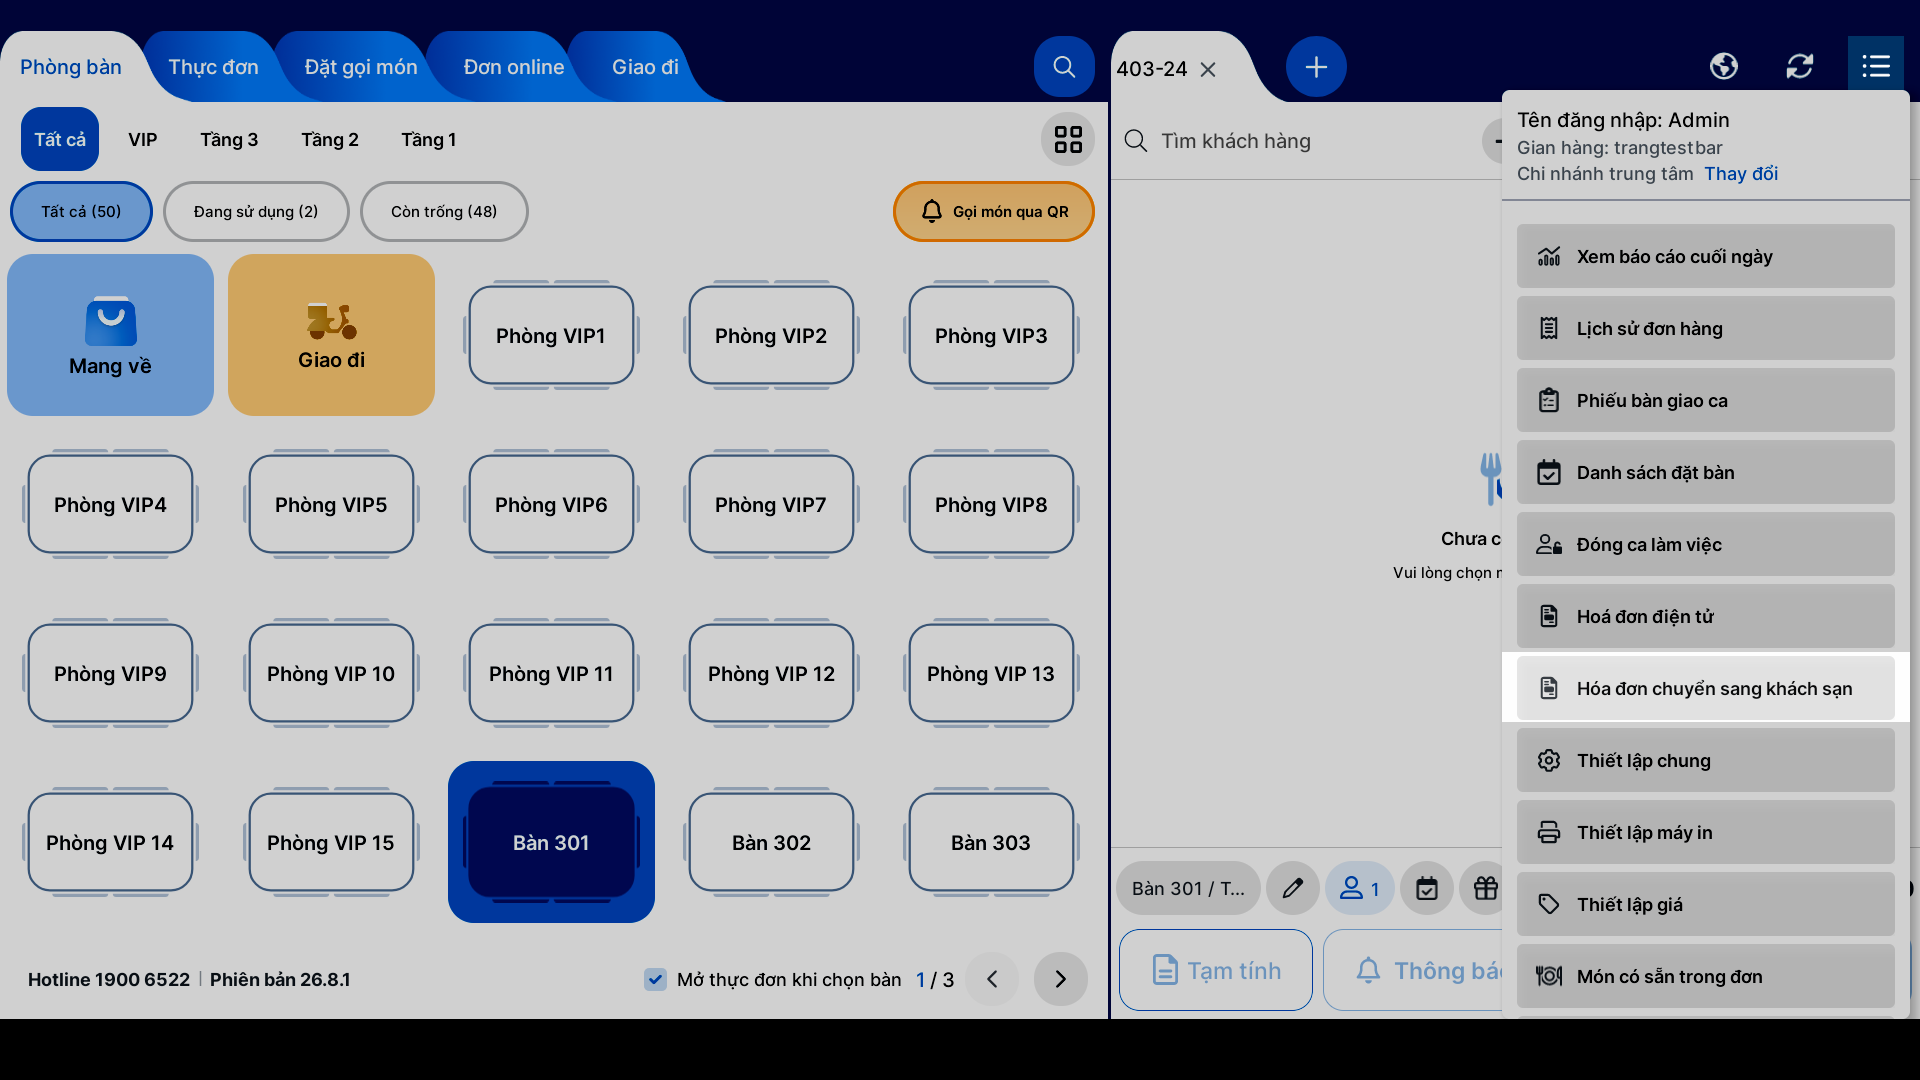The image size is (1920, 1080).
Task: Toggle the hamburger menu list icon
Action: point(1876,66)
